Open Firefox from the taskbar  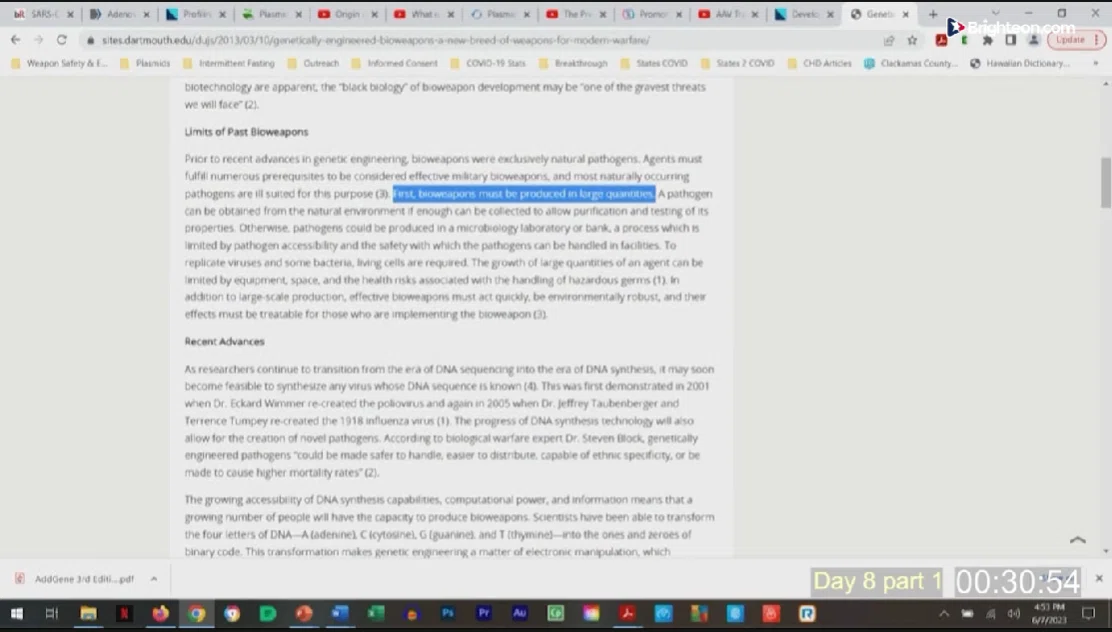click(x=160, y=614)
